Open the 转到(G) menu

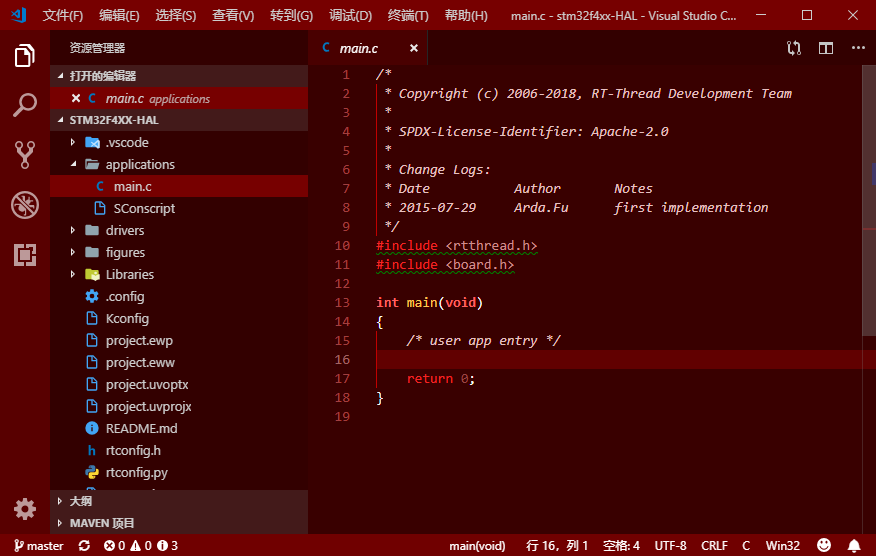[292, 15]
